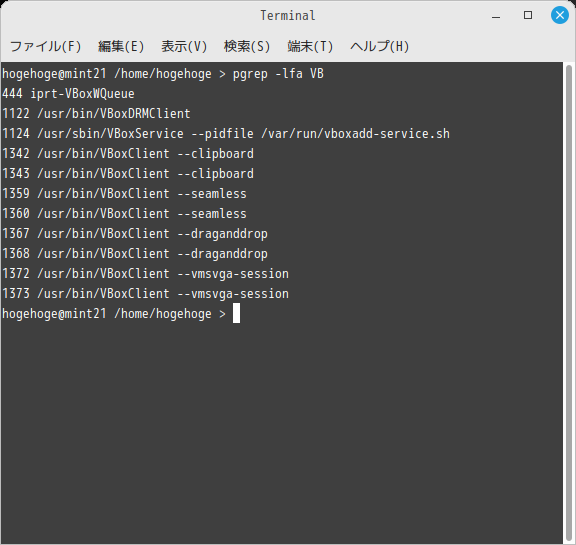Screen dimensions: 576x545
Task: Click the '444 iprt-VBoxWQueue' line
Action: point(68,94)
